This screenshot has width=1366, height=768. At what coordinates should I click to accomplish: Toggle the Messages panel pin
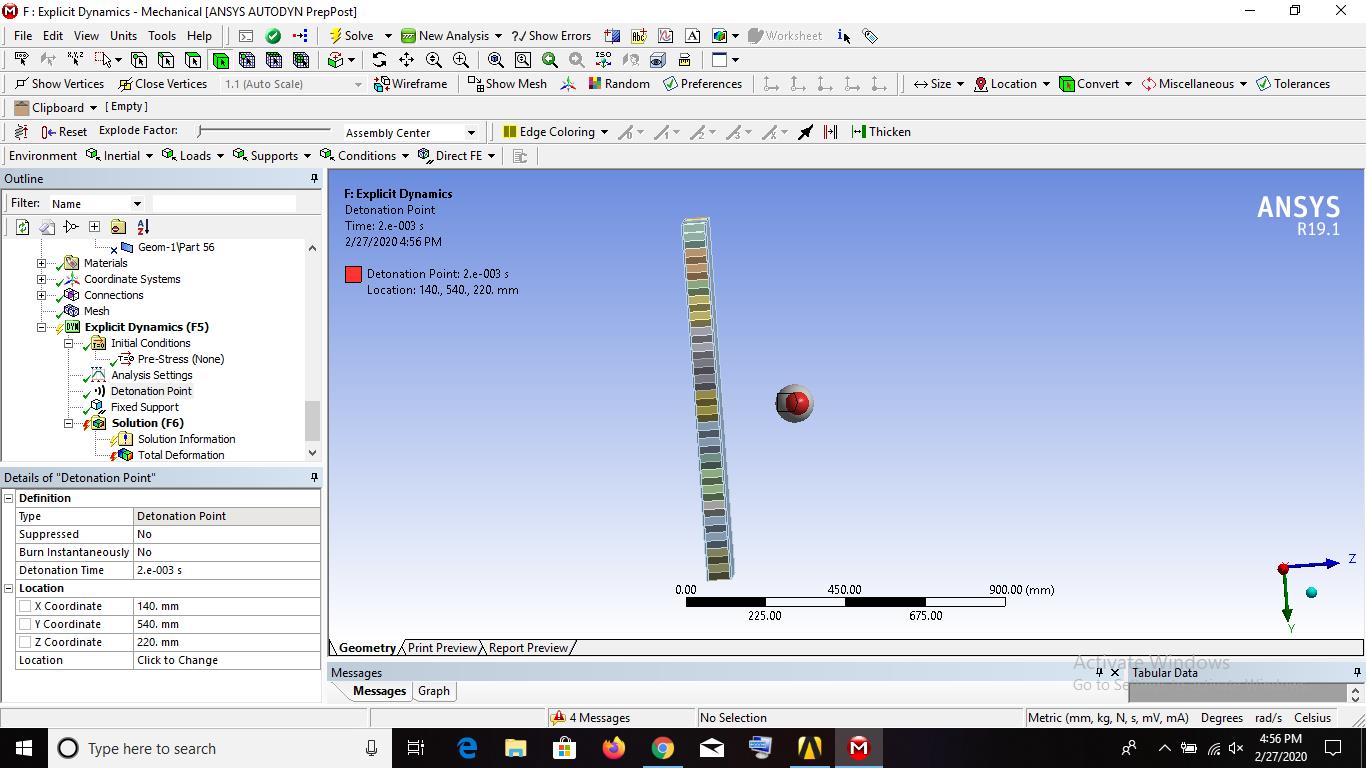pyautogui.click(x=1099, y=673)
